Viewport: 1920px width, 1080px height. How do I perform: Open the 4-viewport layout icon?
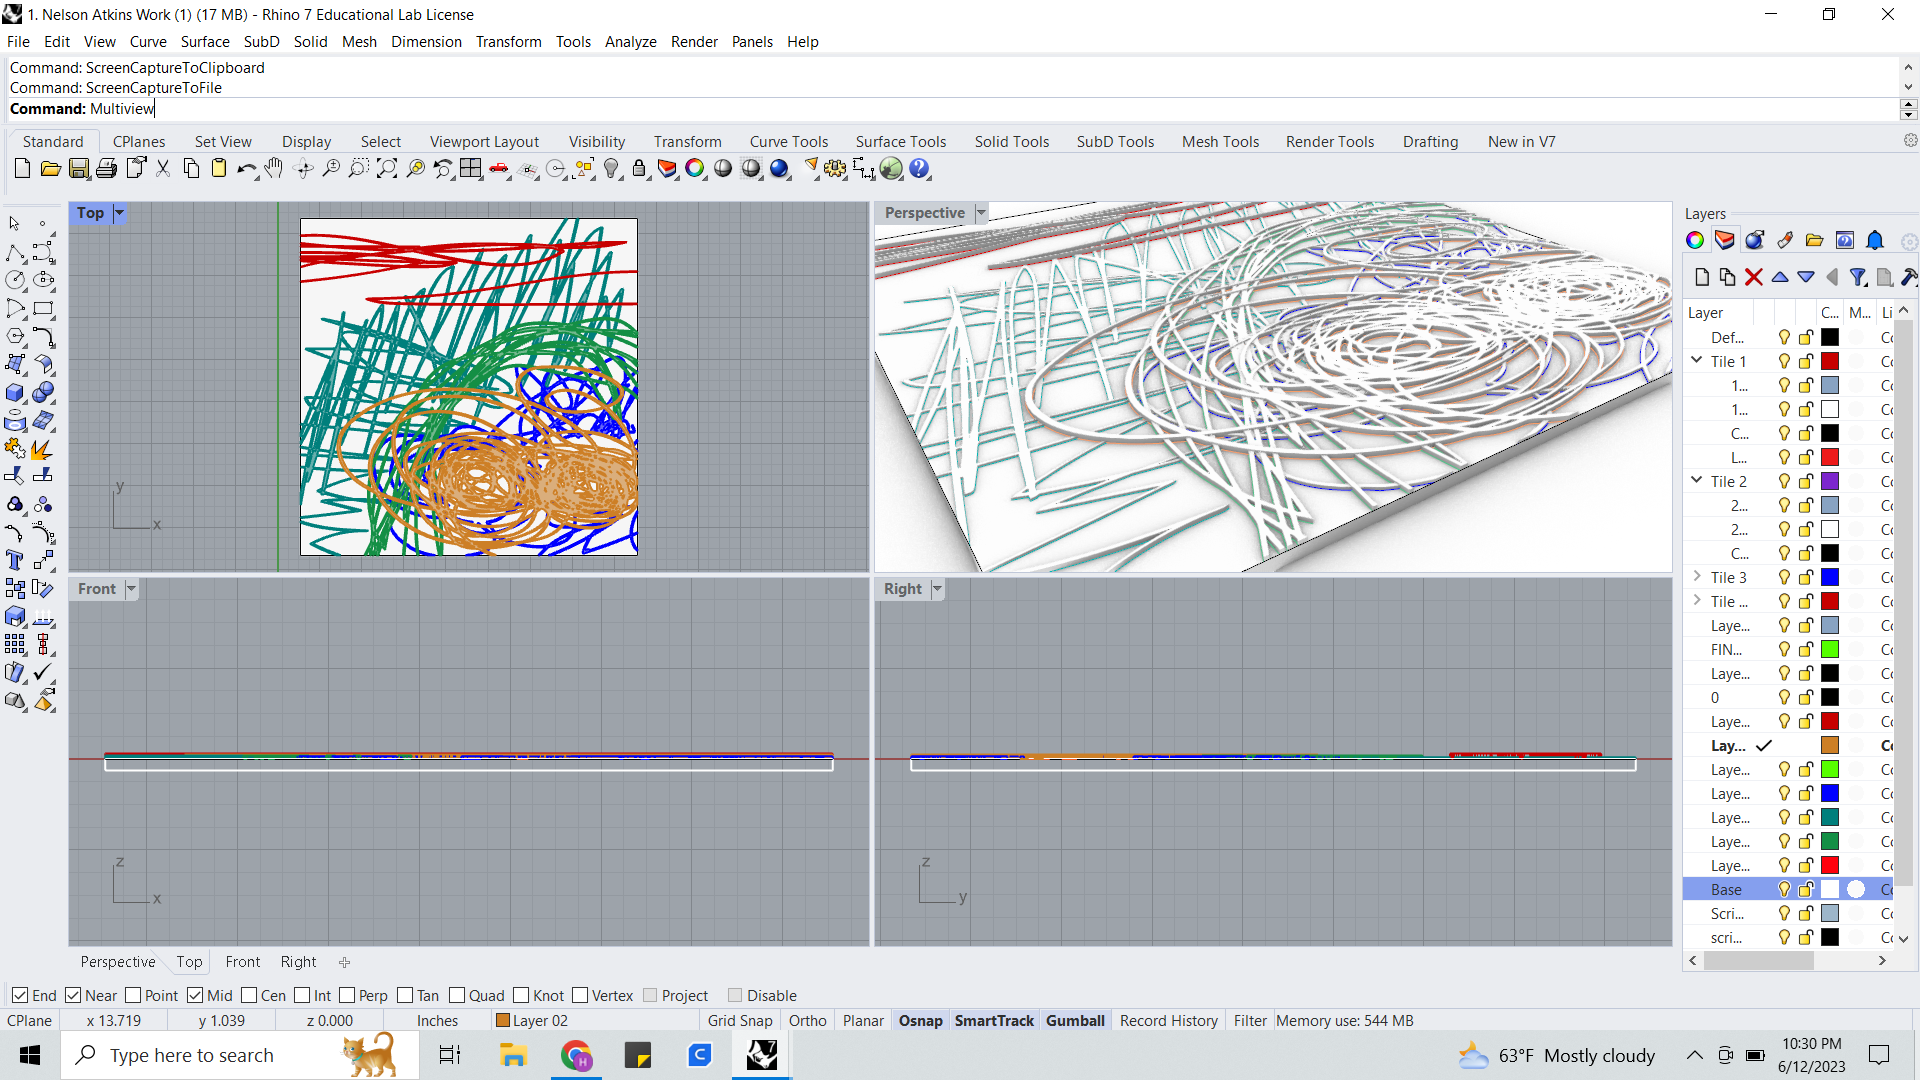click(x=470, y=168)
